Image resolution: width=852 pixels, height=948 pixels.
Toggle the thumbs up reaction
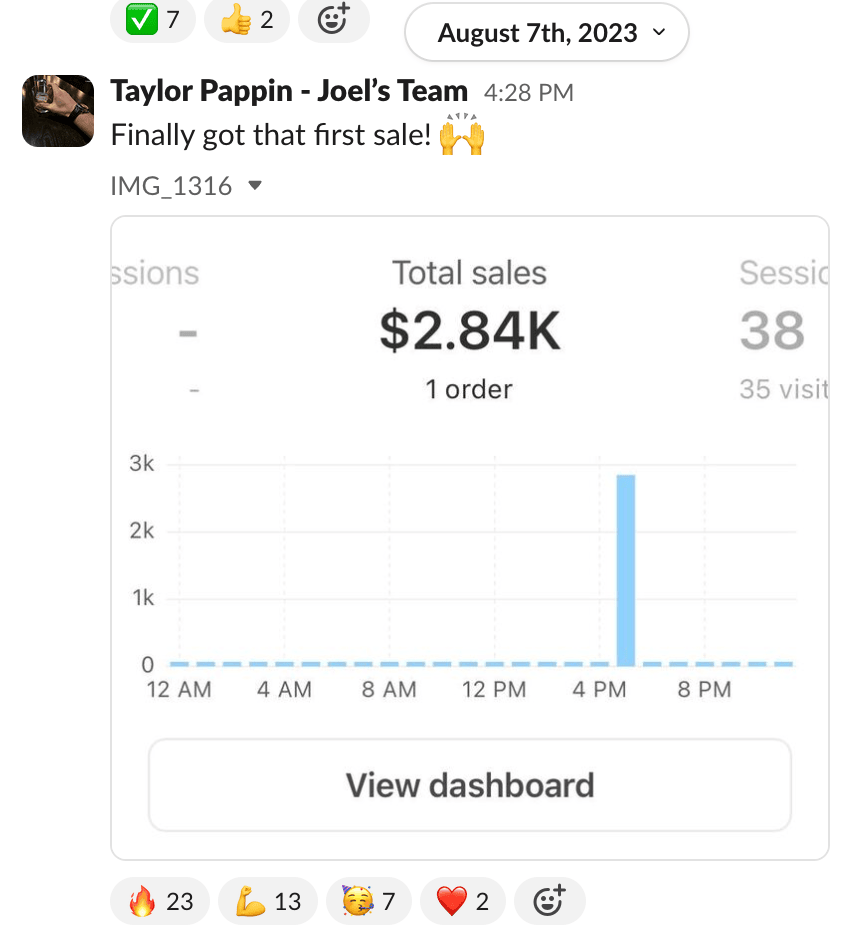(x=246, y=19)
